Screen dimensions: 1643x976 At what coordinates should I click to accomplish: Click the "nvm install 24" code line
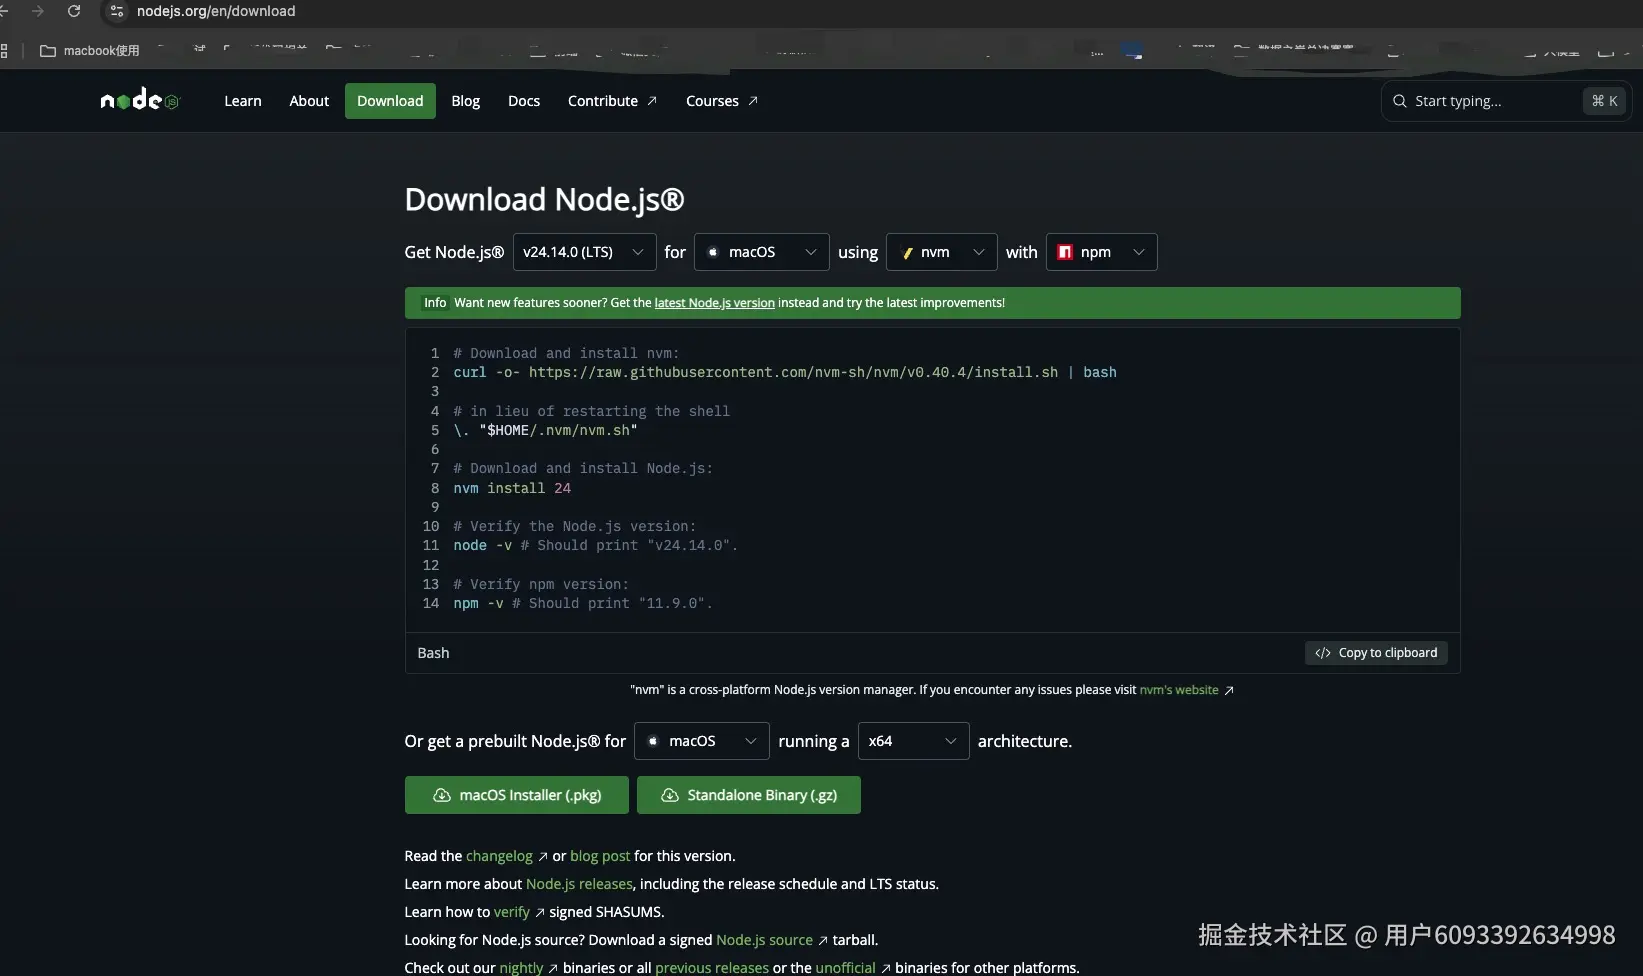[512, 488]
